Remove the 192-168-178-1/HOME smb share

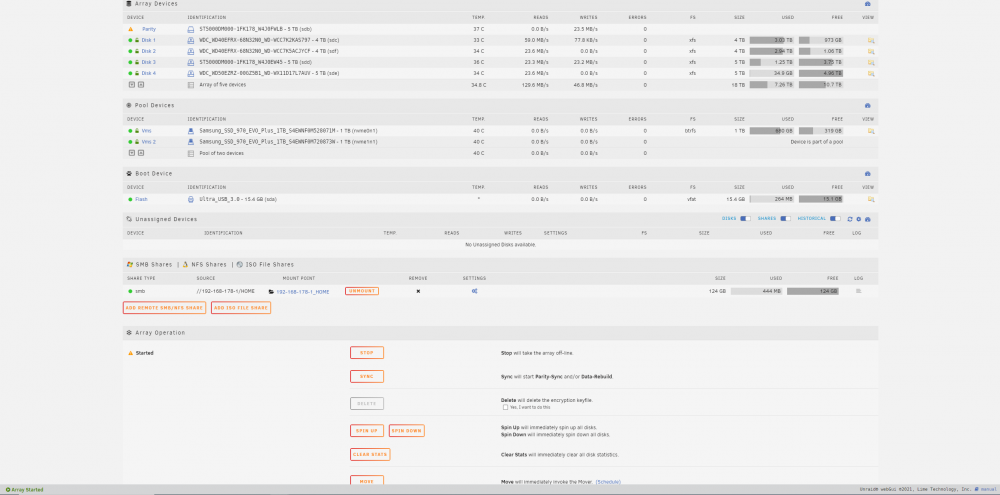point(418,291)
